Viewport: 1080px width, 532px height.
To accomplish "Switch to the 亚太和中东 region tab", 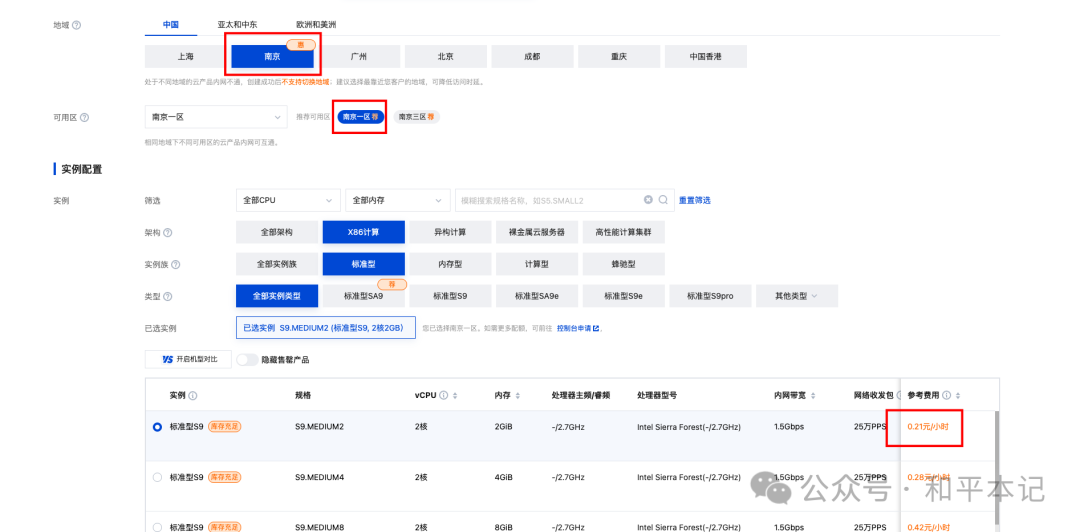I will point(238,24).
